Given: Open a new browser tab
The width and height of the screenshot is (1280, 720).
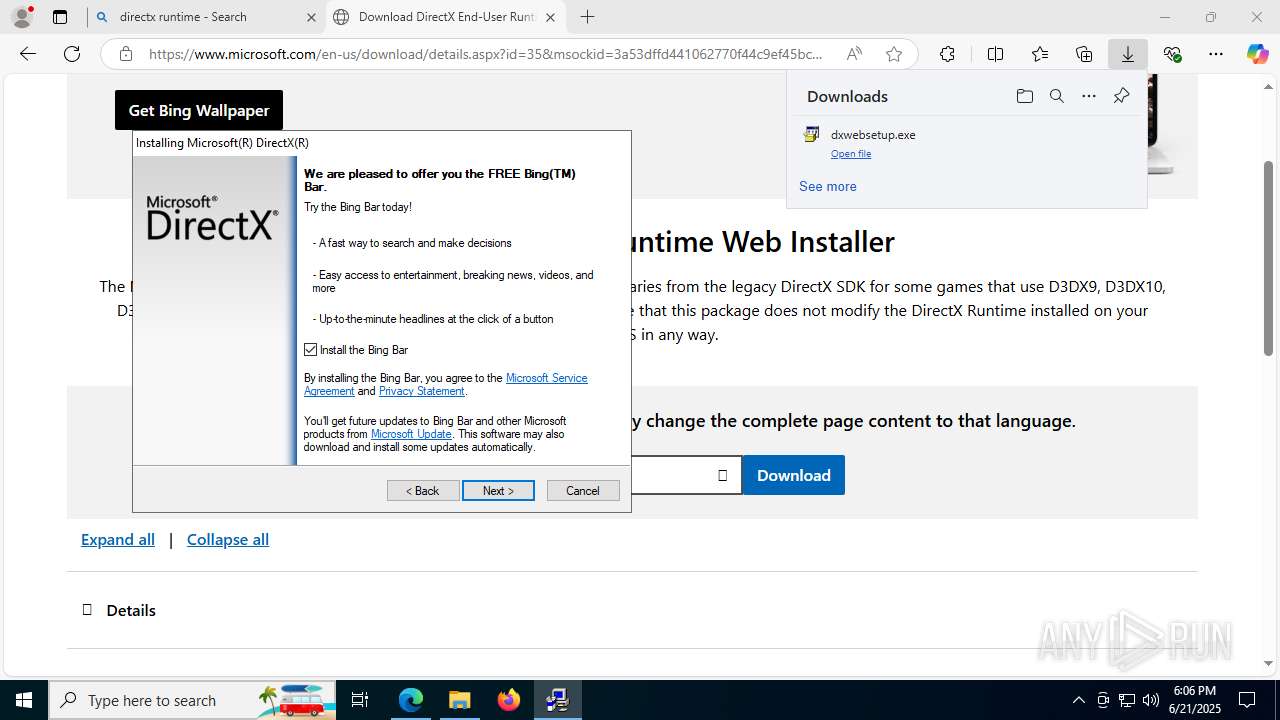Looking at the screenshot, I should pyautogui.click(x=588, y=17).
